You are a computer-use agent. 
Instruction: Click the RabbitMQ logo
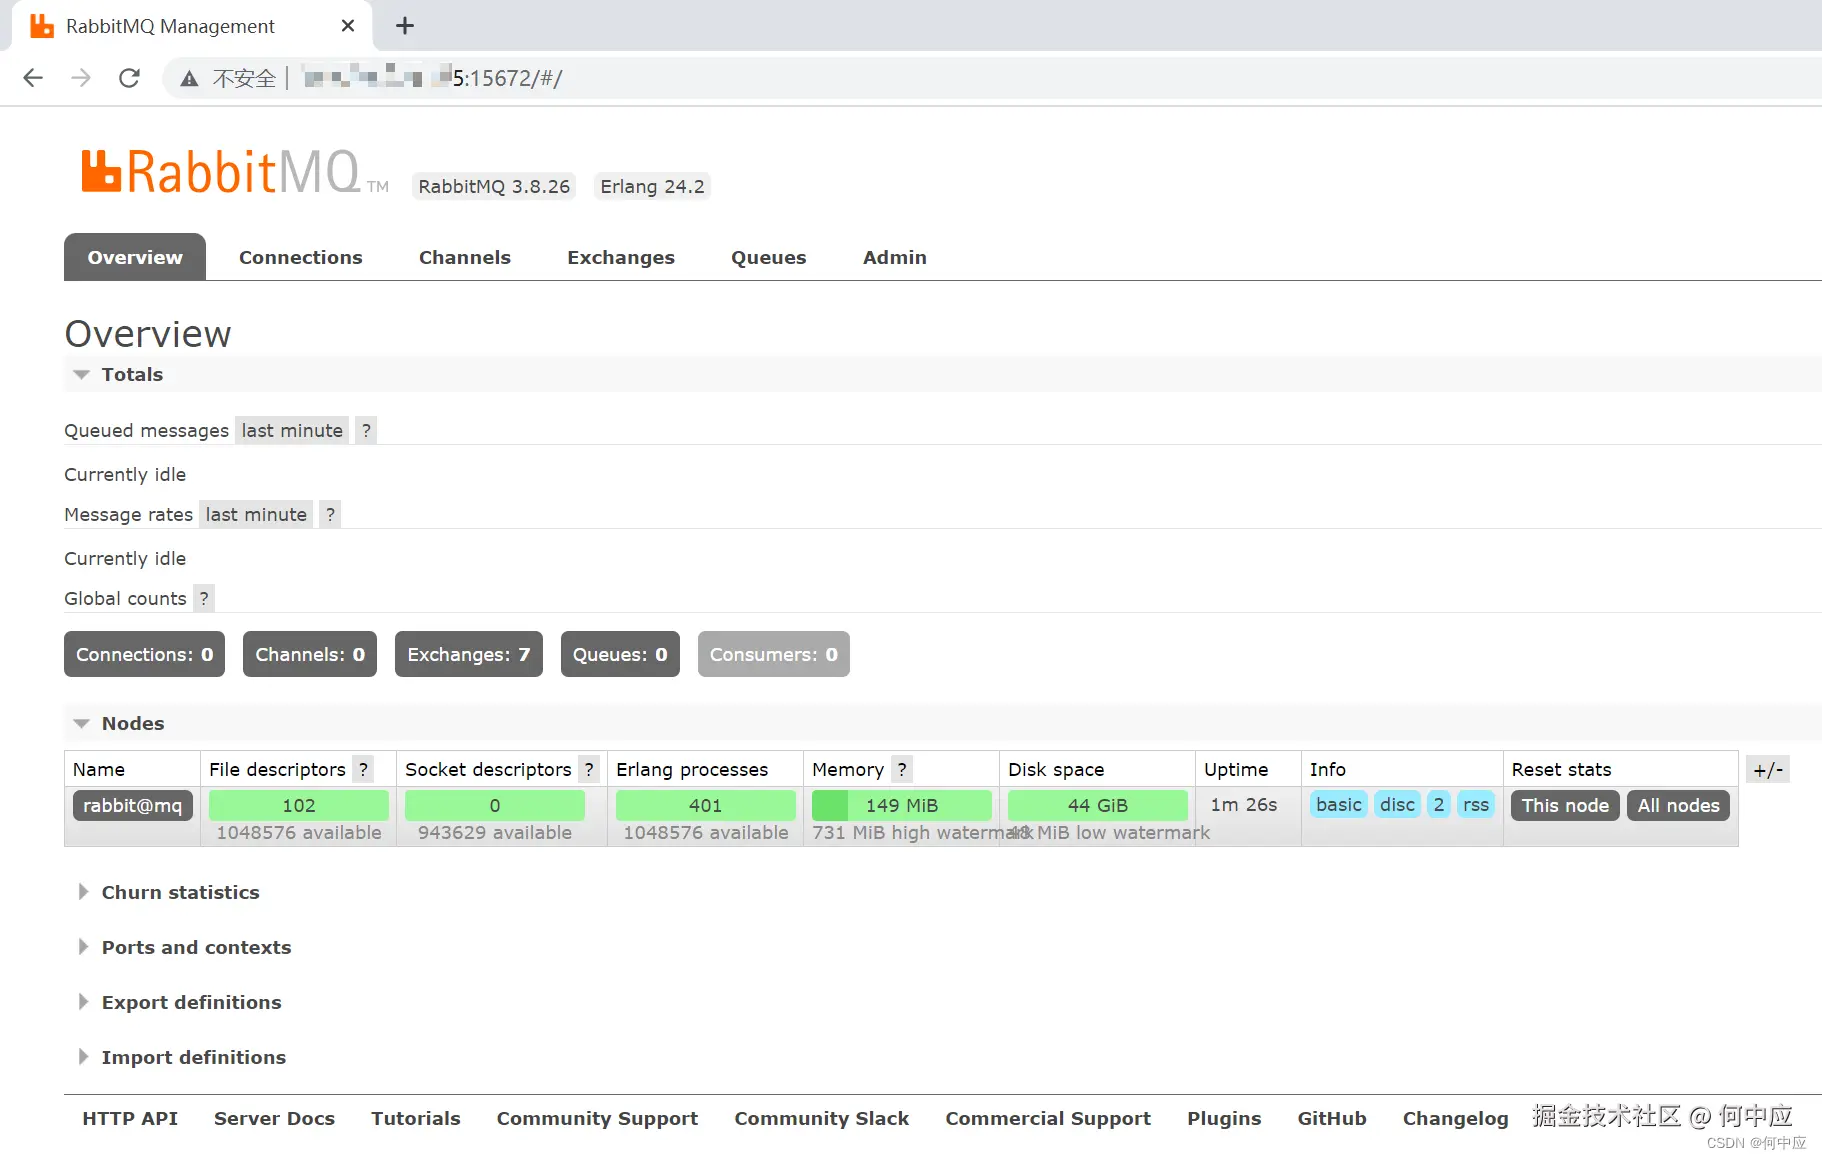pos(234,171)
